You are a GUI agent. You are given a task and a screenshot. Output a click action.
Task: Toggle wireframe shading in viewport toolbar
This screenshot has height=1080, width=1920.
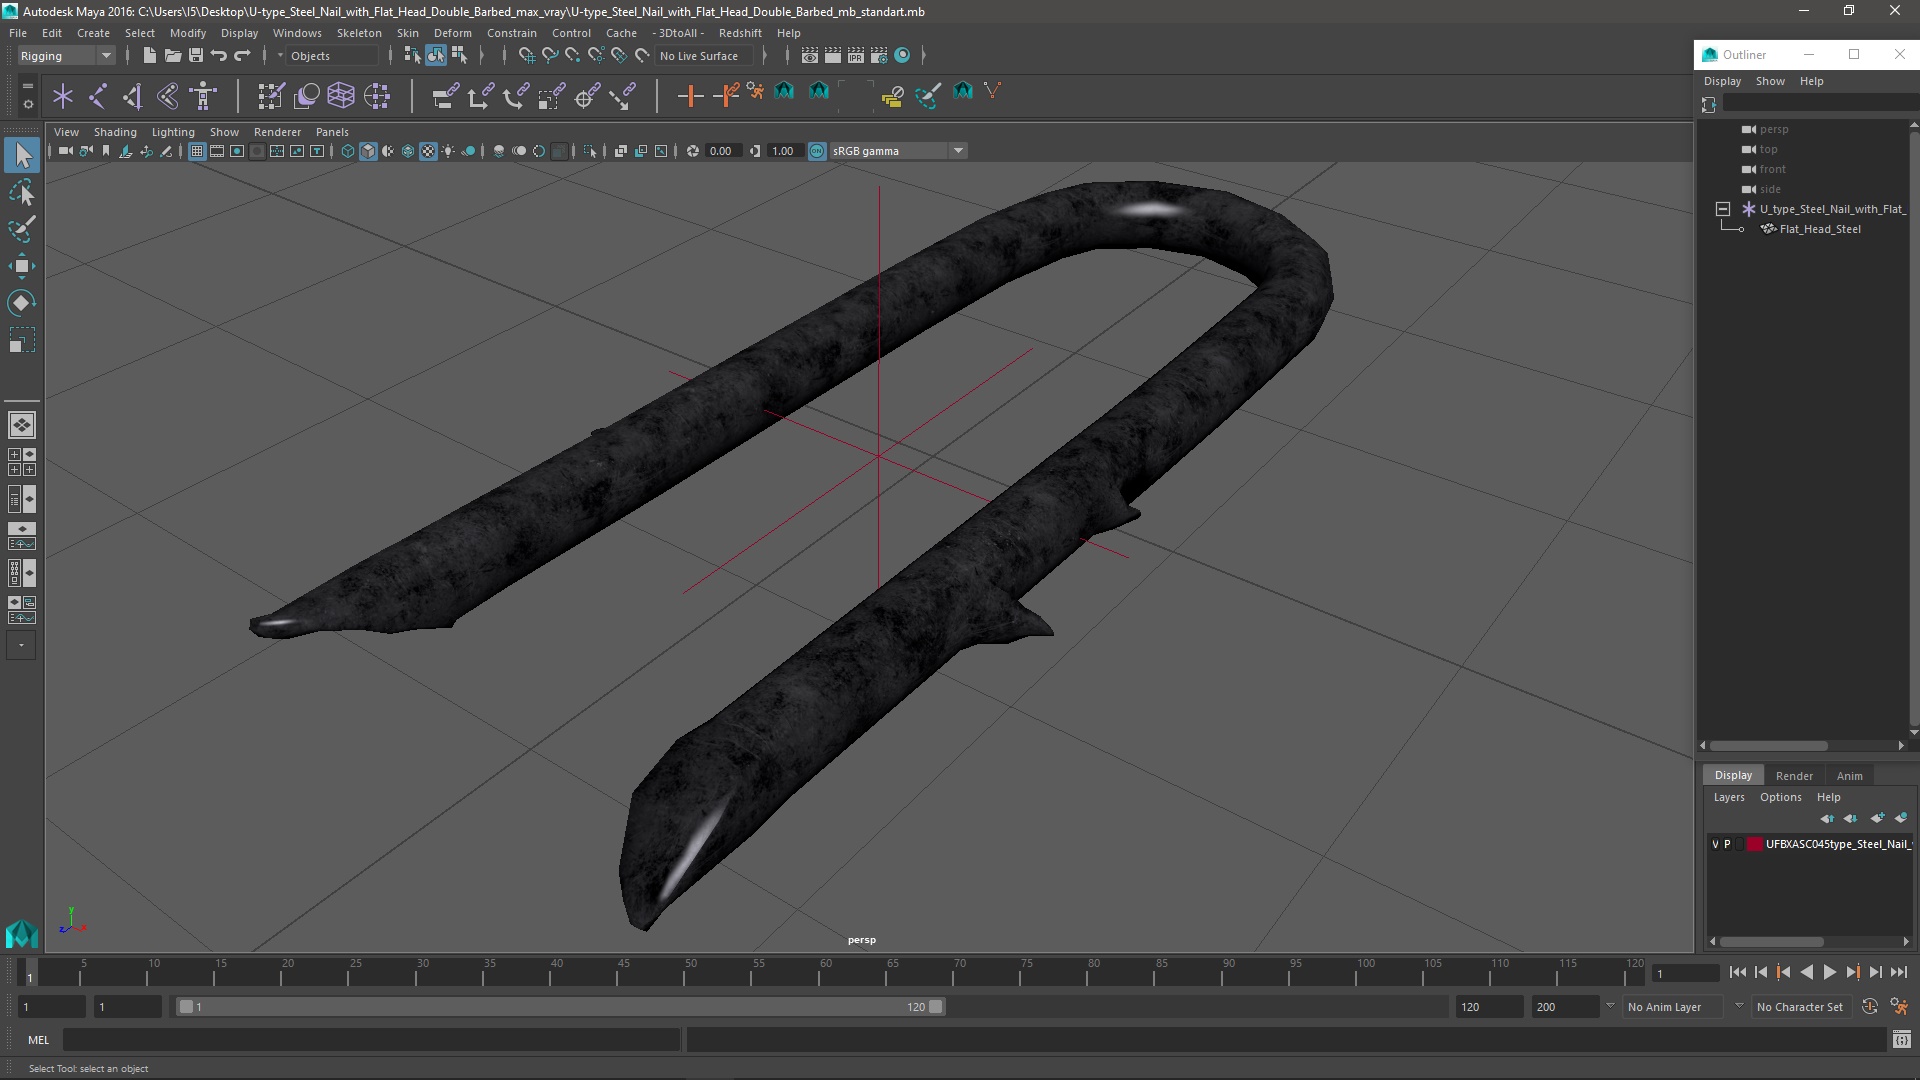[347, 151]
